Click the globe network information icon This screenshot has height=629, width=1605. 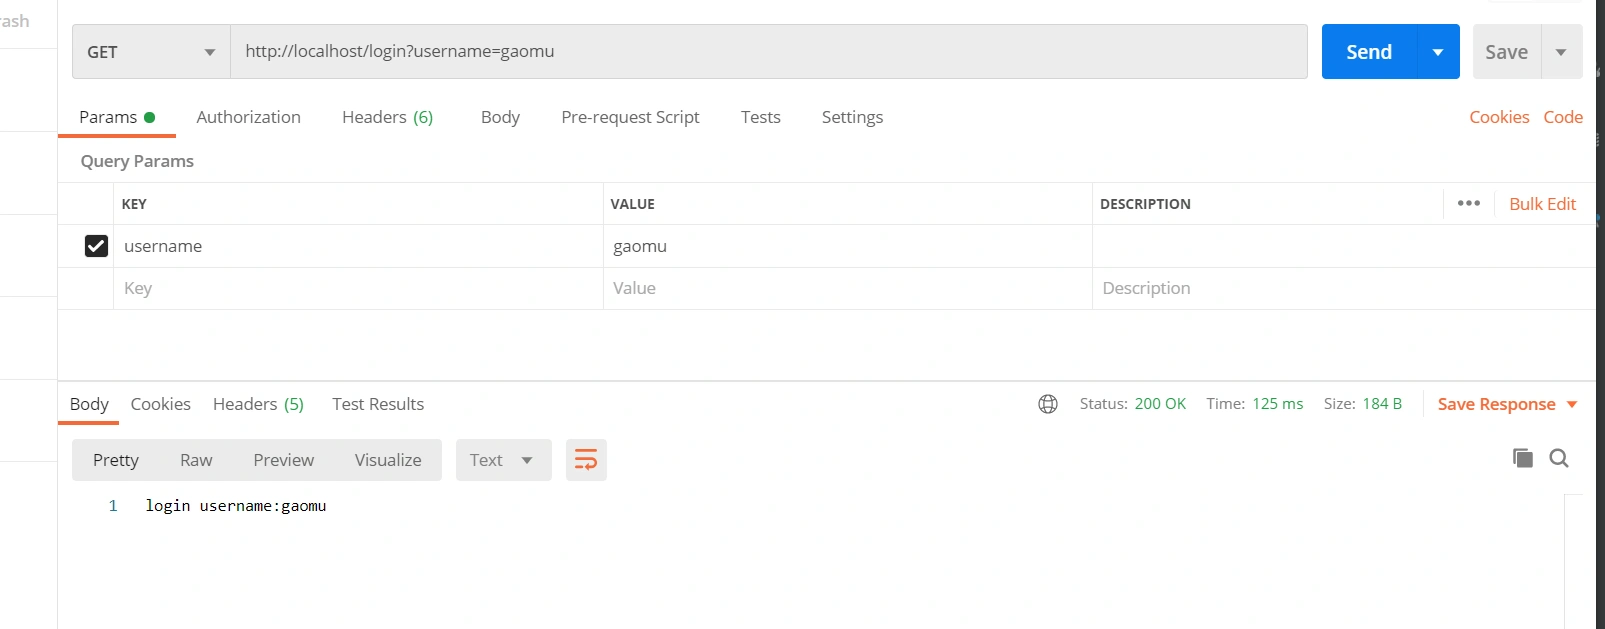click(x=1047, y=404)
